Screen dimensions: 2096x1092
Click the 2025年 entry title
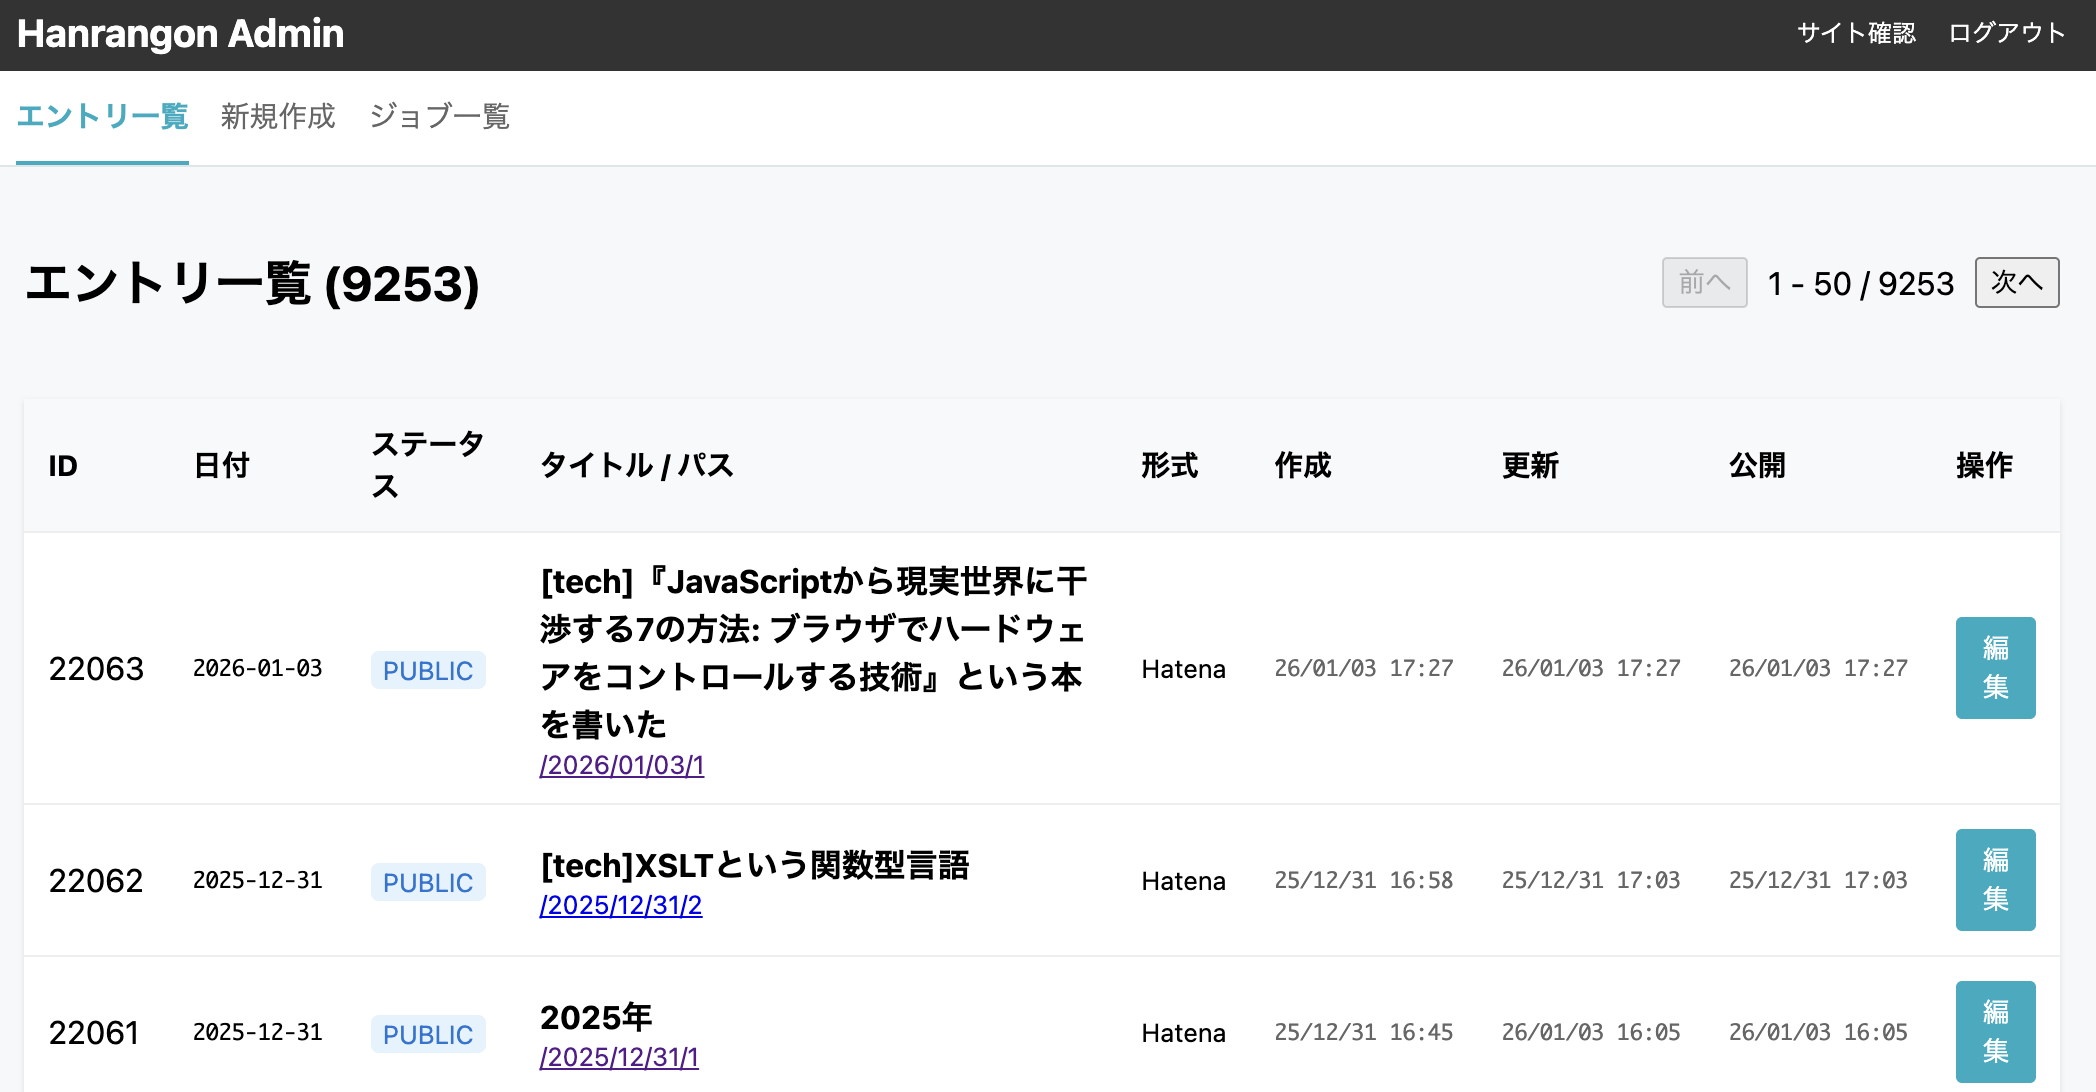pyautogui.click(x=596, y=1017)
